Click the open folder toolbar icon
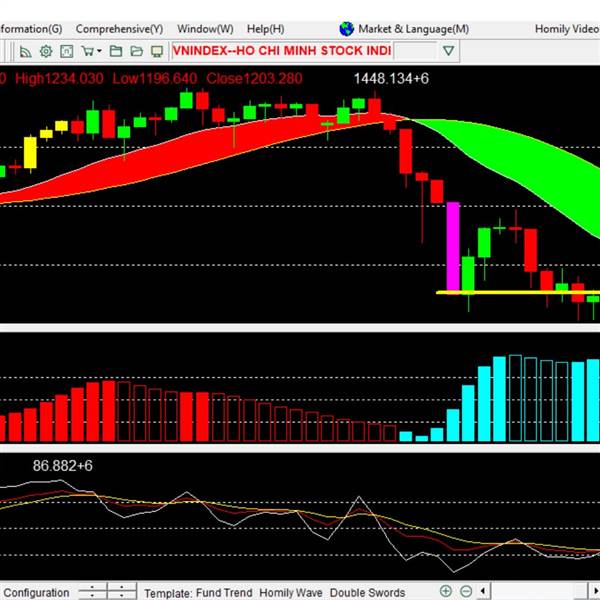Viewport: 600px width, 600px height. 137,51
